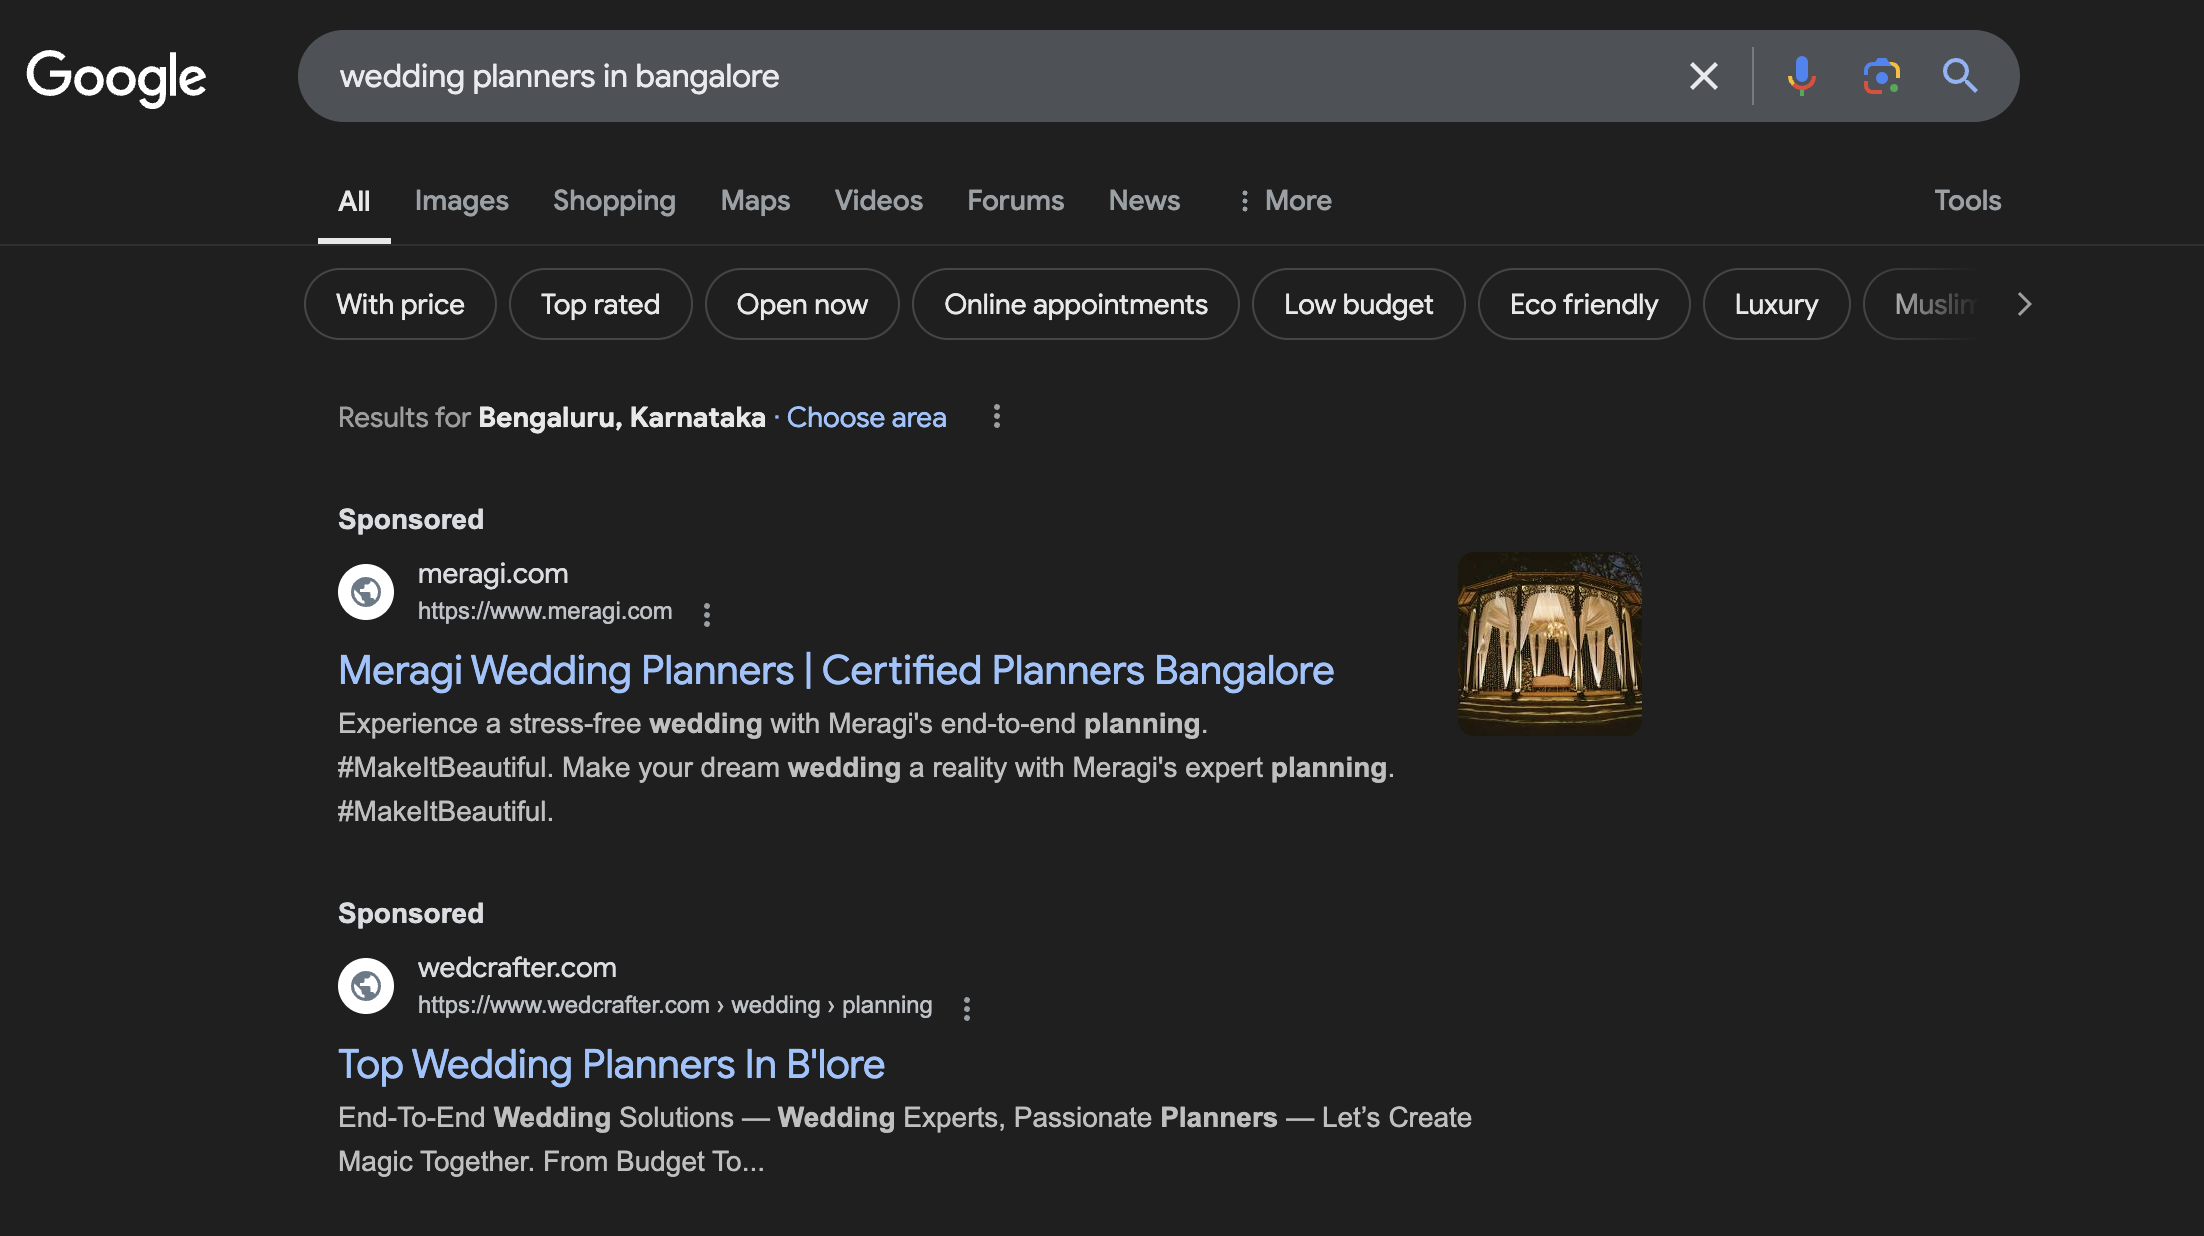Switch to the Maps tab
This screenshot has height=1236, width=2204.
(755, 201)
